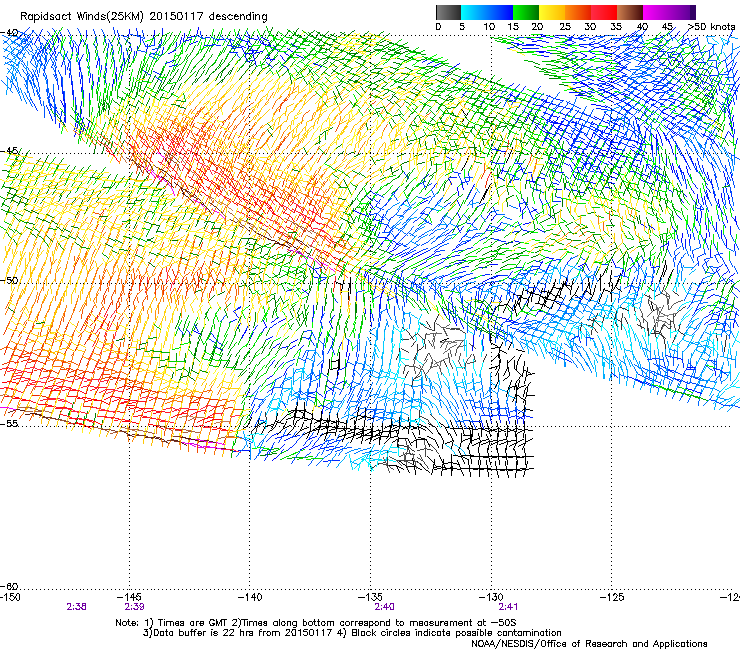Image resolution: width=740 pixels, height=650 pixels.
Task: Select the gray 0-5 knots legend swatch
Action: click(x=448, y=12)
